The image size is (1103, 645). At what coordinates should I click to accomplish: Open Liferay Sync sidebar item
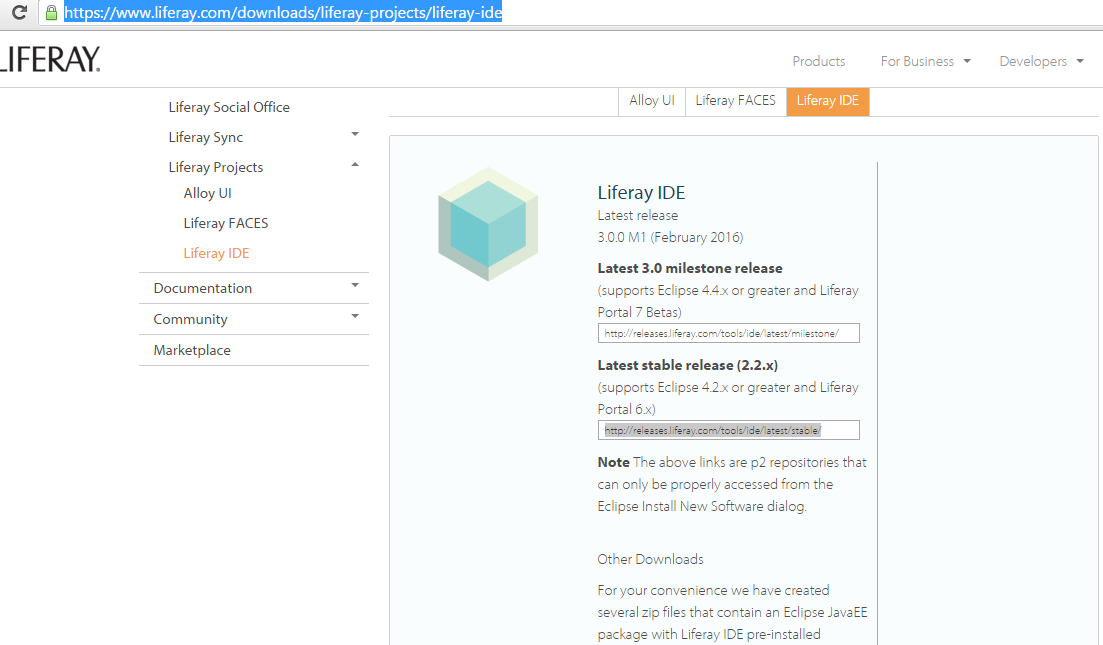(205, 137)
